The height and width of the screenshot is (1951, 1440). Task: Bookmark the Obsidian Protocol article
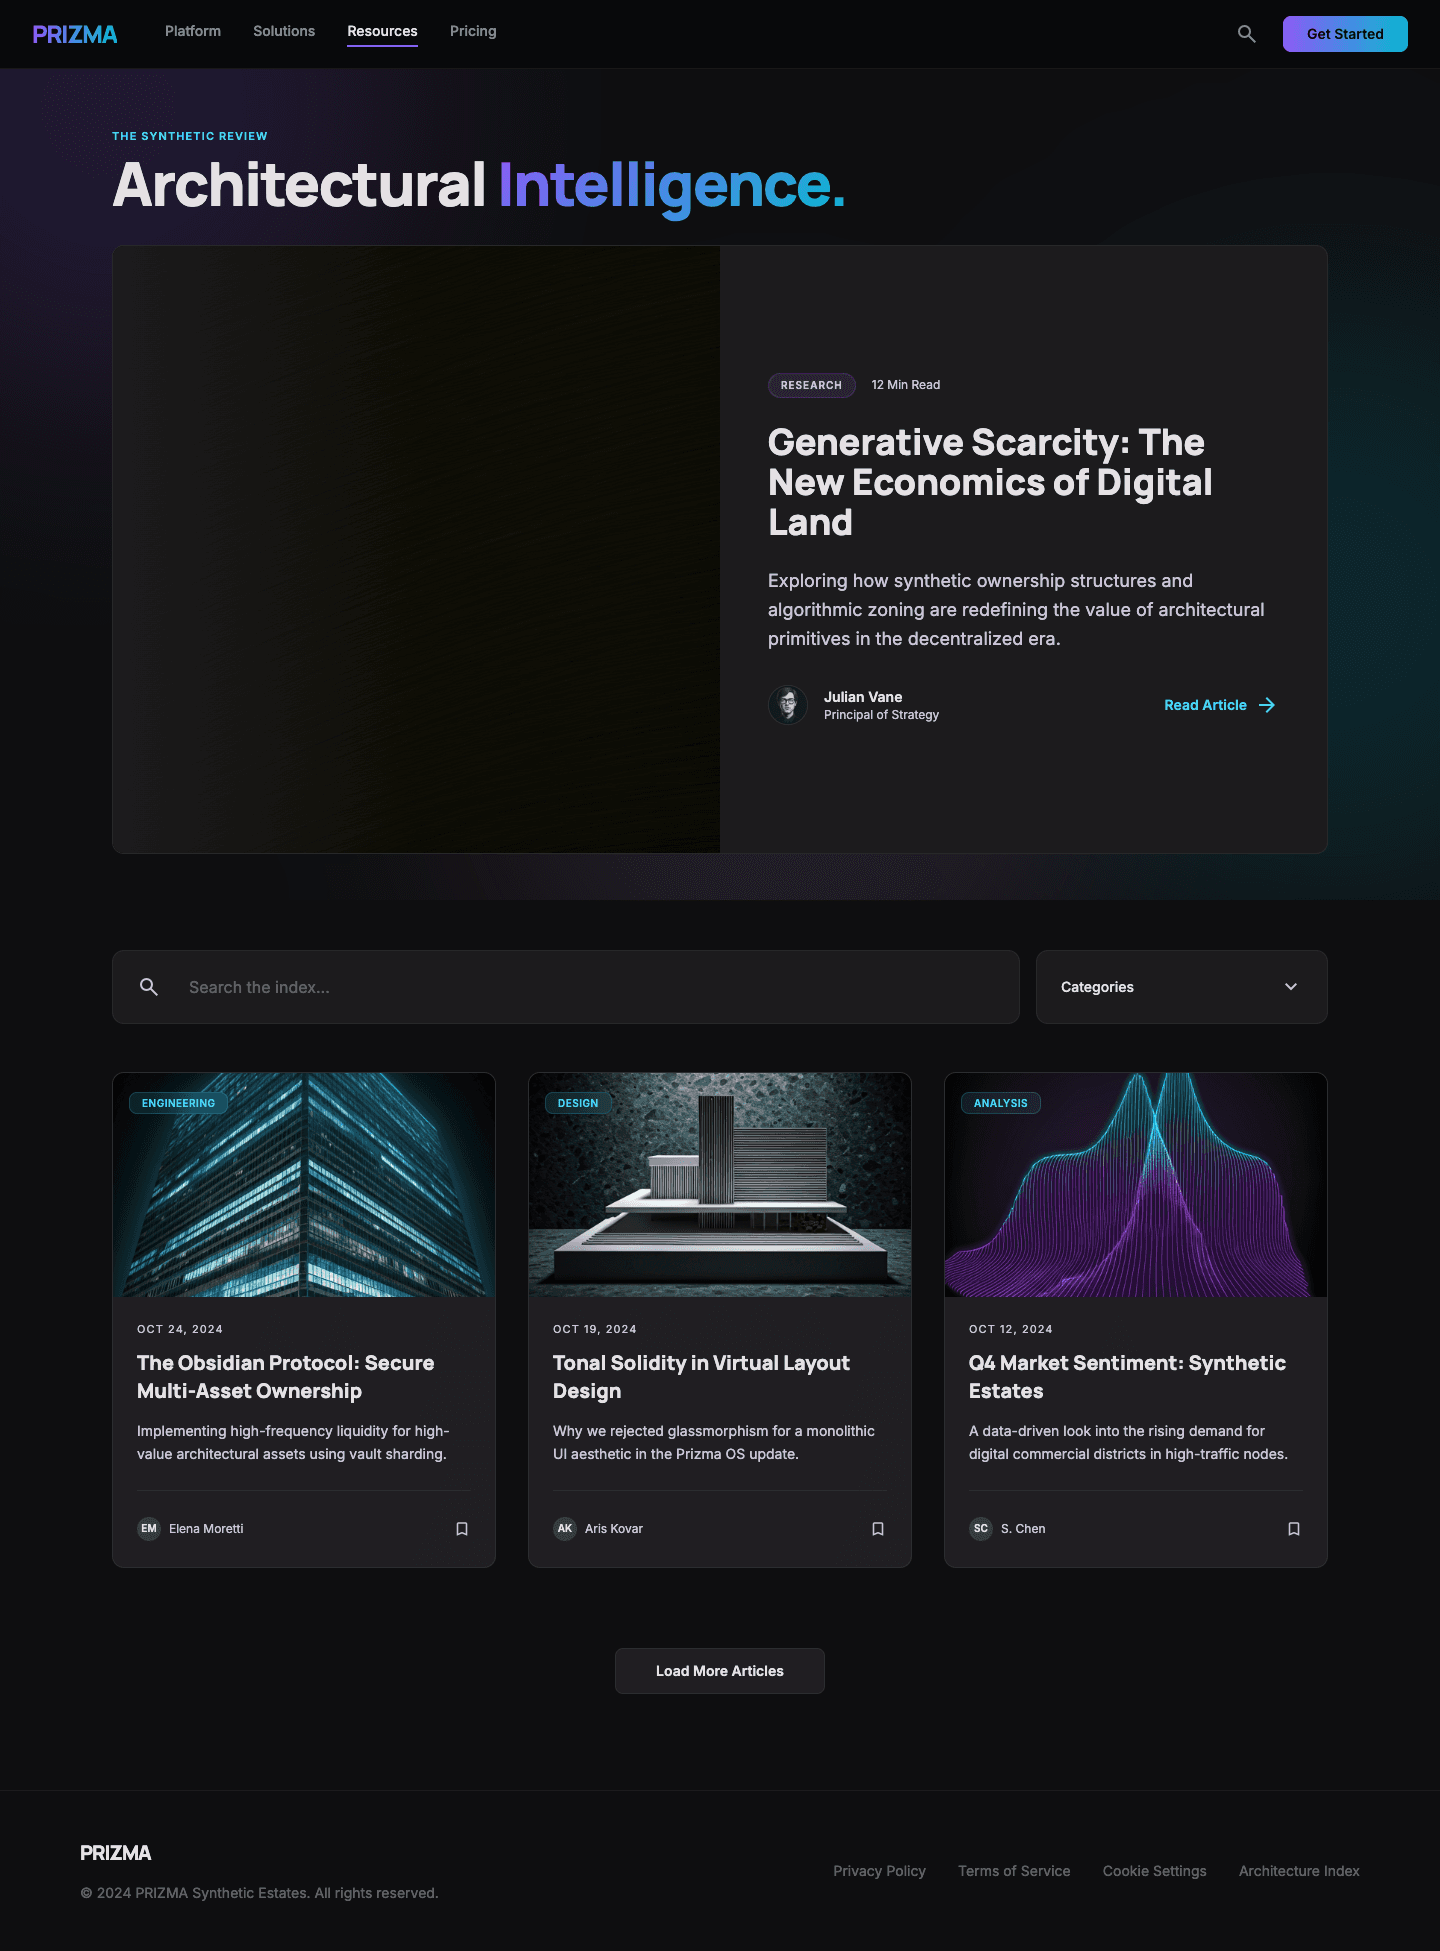tap(462, 1529)
